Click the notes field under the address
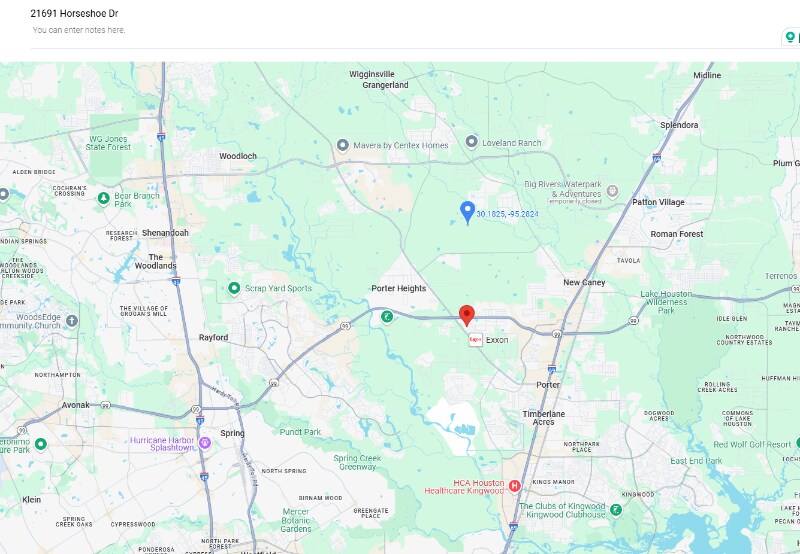800x554 pixels. coord(79,30)
